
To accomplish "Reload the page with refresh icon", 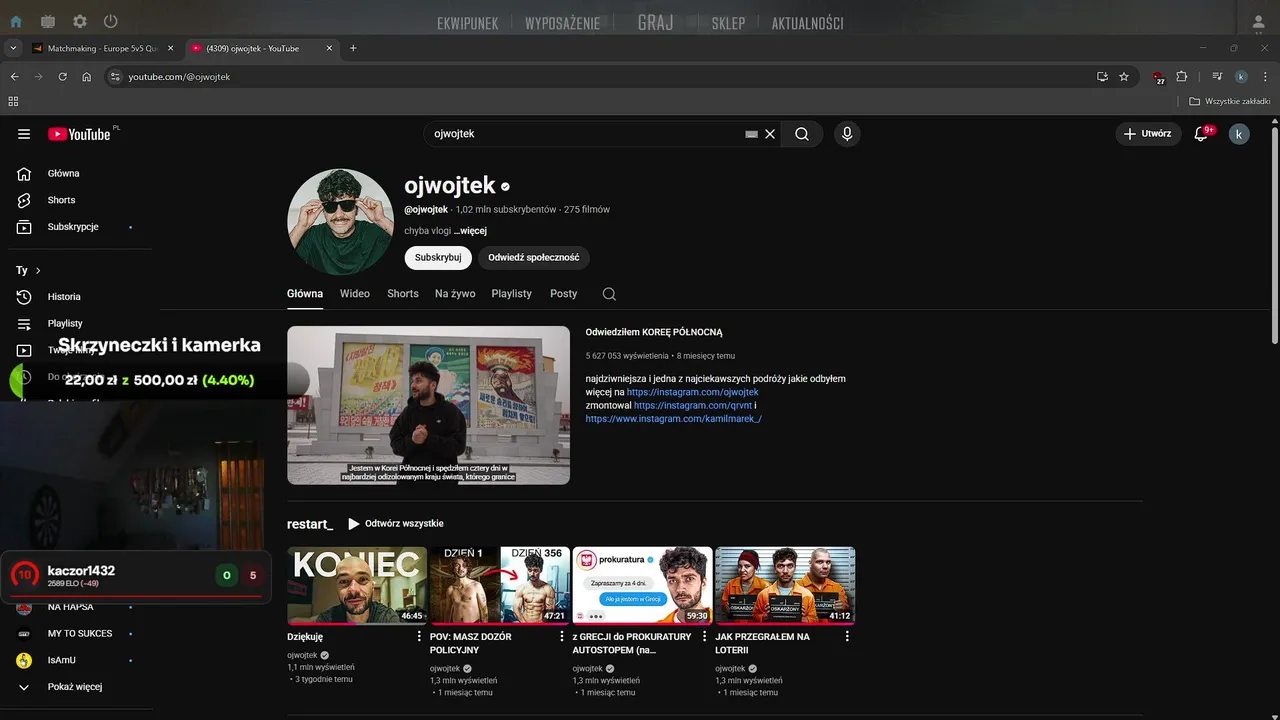I will pos(63,77).
